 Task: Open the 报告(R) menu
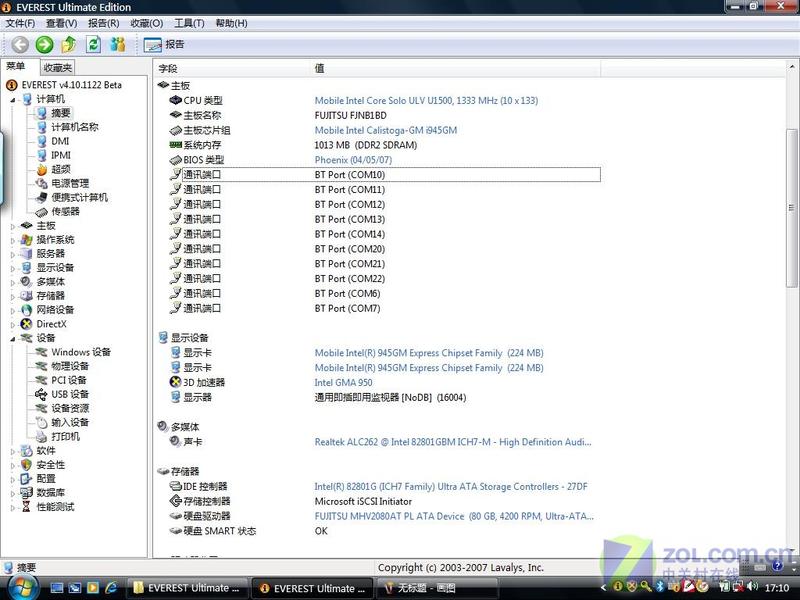(104, 23)
